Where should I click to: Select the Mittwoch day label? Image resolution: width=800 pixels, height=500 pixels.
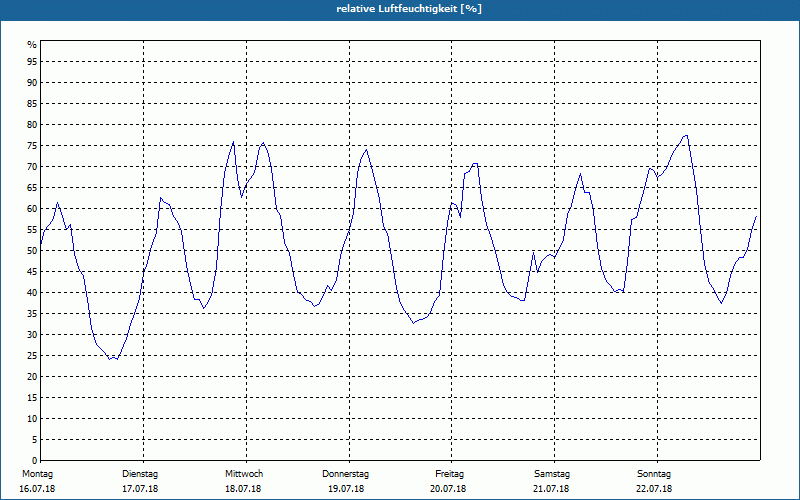coord(244,474)
